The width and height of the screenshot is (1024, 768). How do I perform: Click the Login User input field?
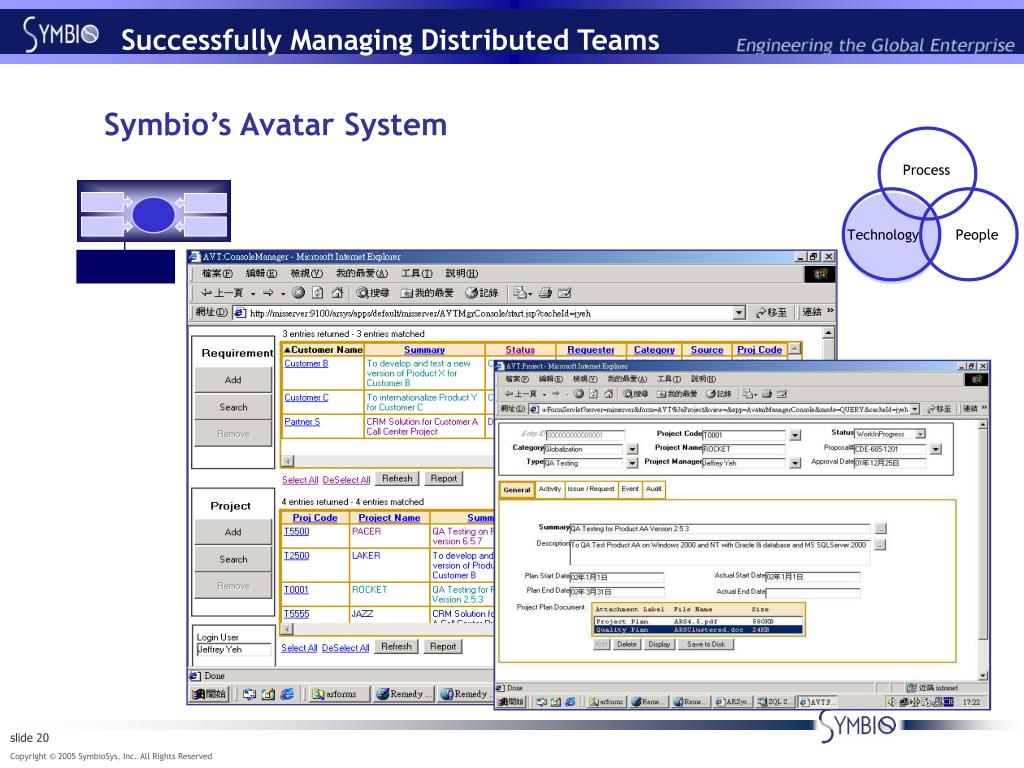point(234,650)
